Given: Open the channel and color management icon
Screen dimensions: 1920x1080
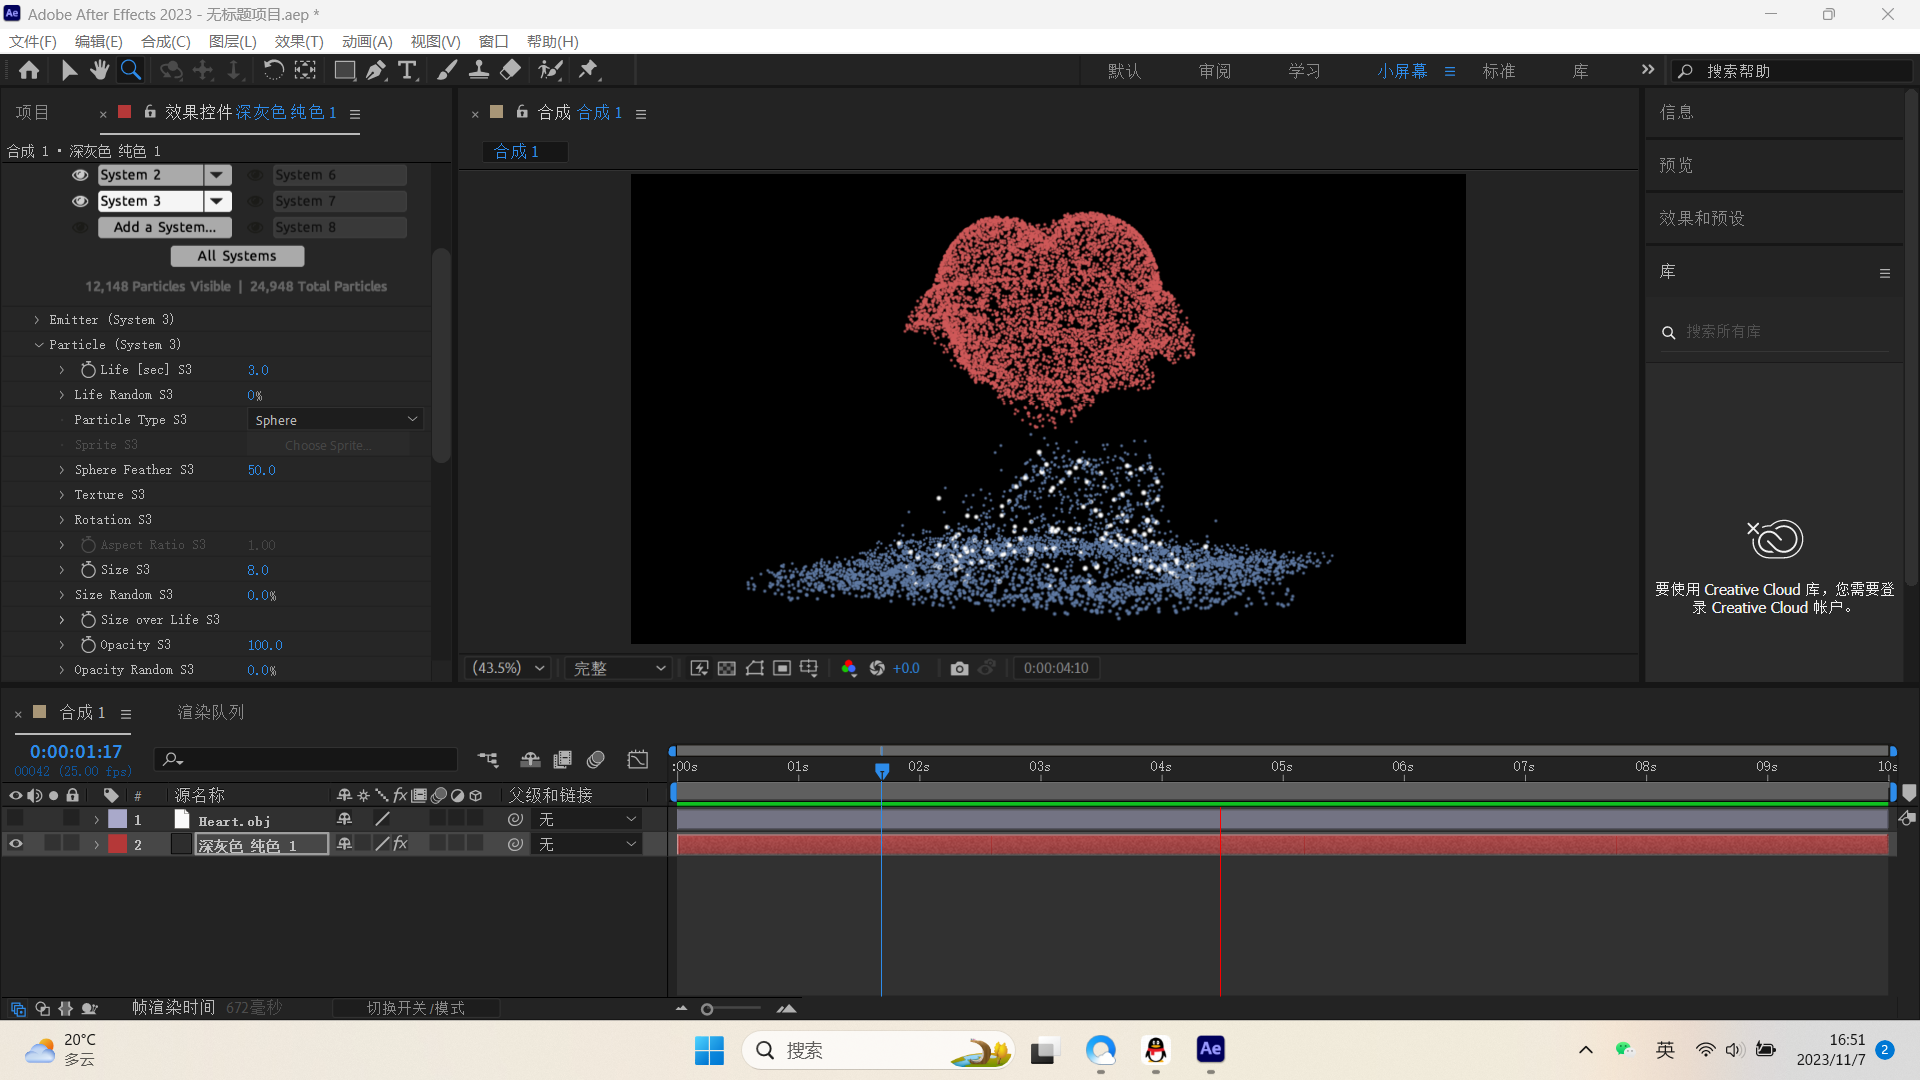Looking at the screenshot, I should point(849,668).
